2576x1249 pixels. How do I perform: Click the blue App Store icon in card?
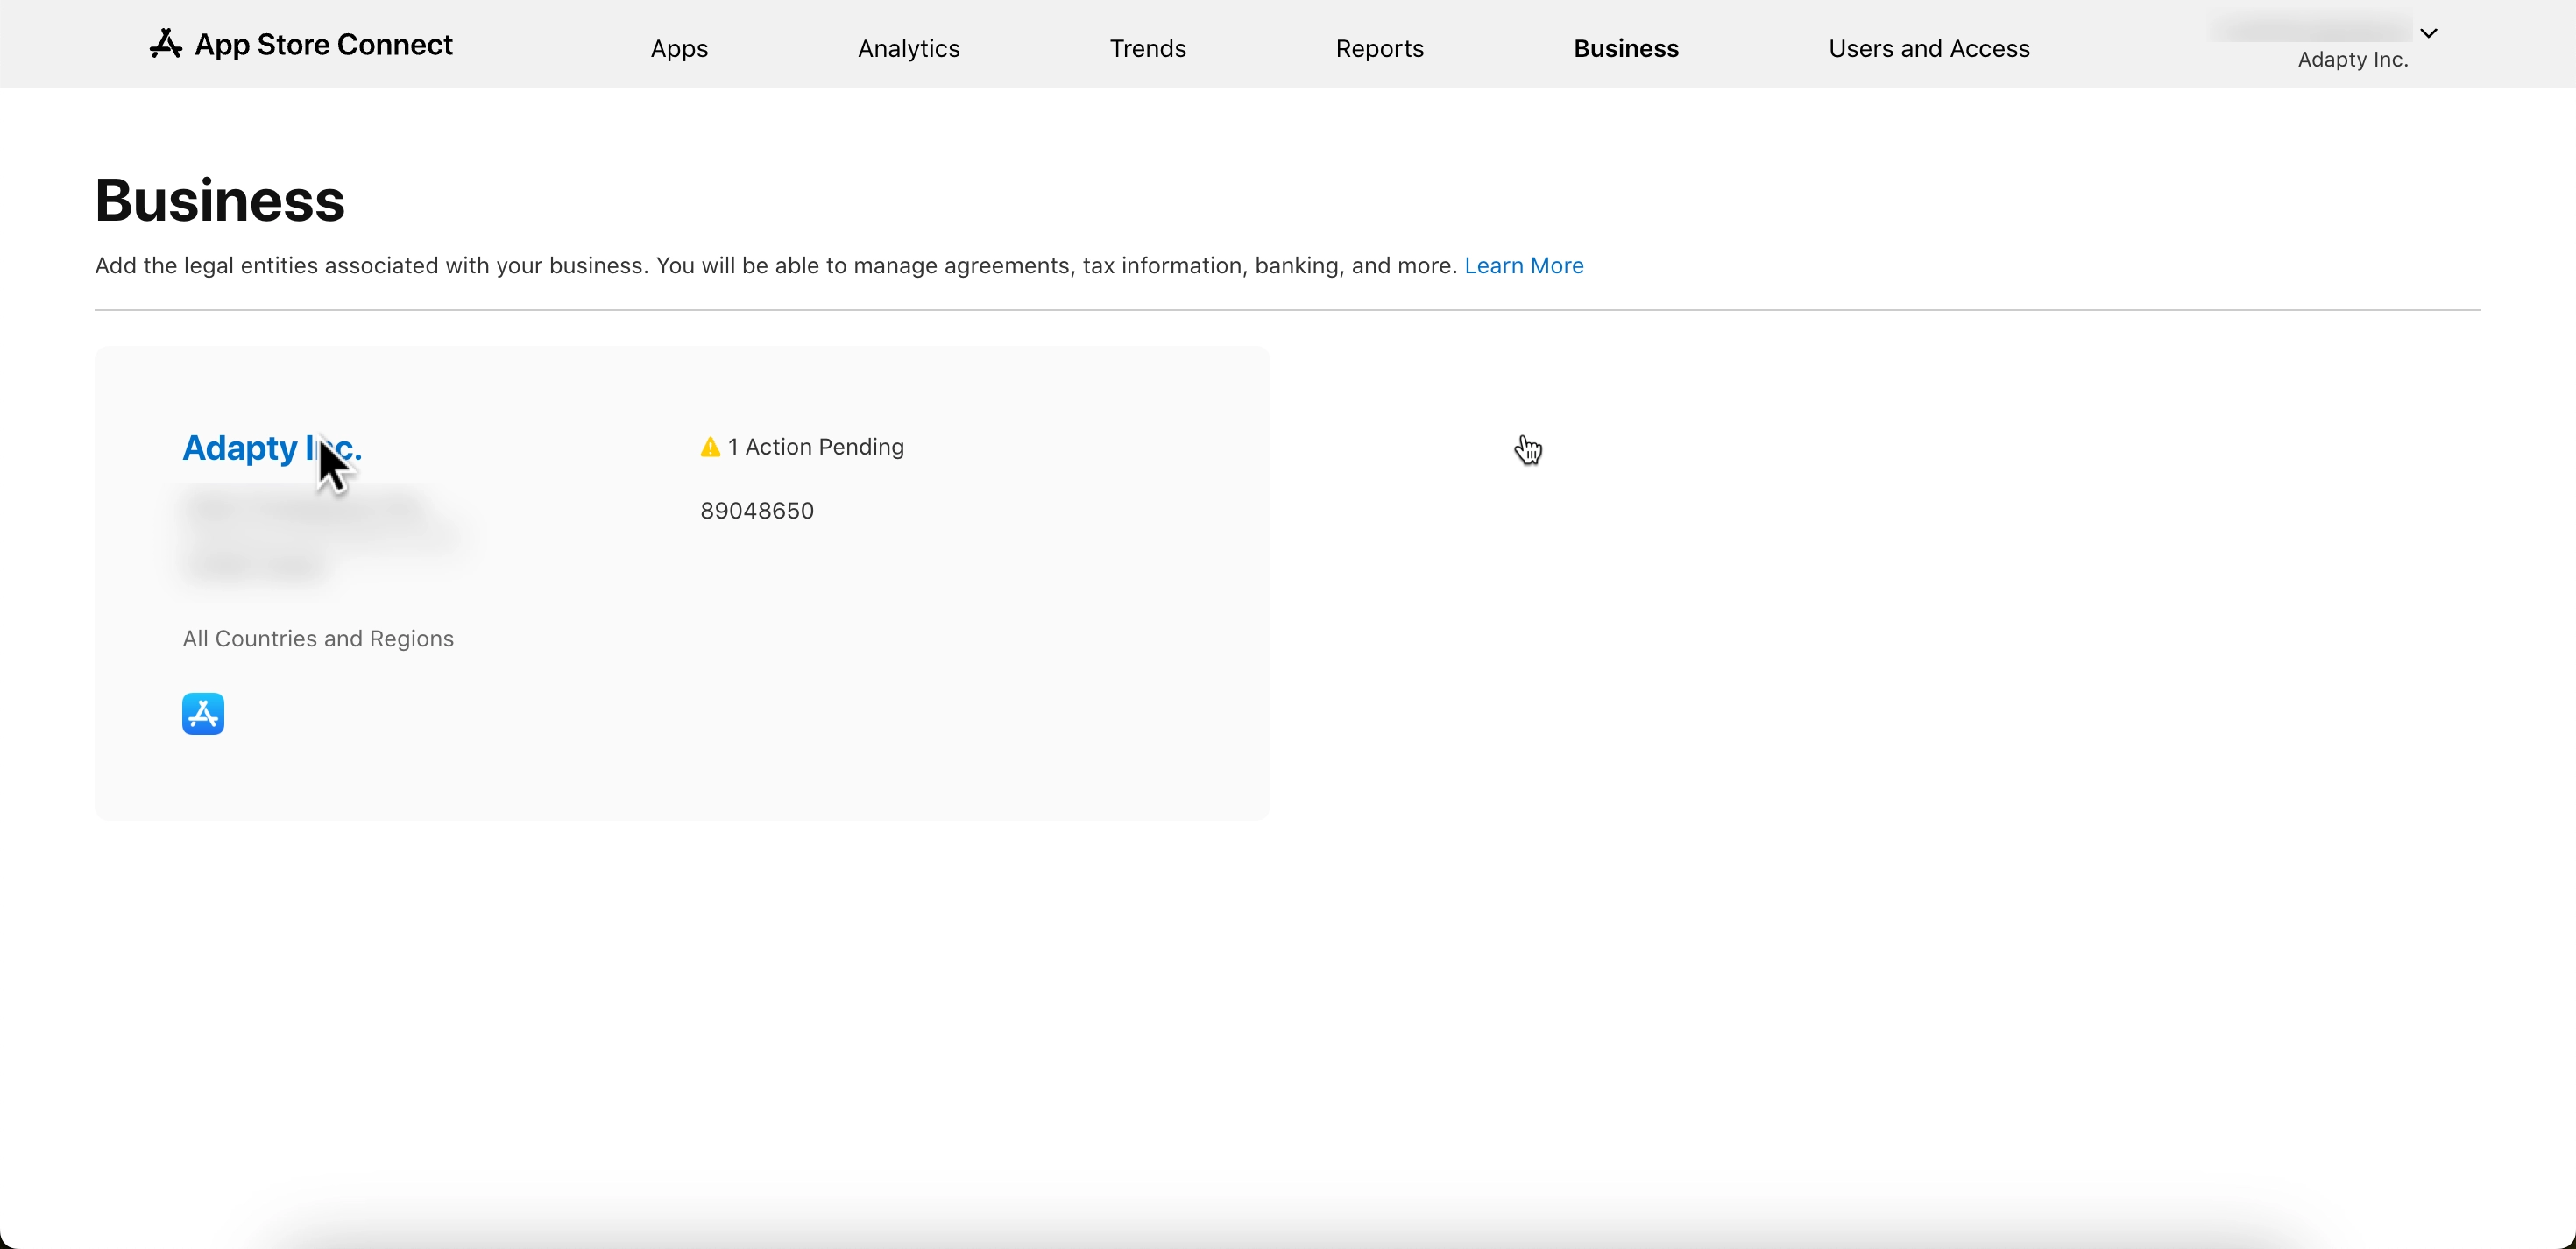[x=203, y=714]
